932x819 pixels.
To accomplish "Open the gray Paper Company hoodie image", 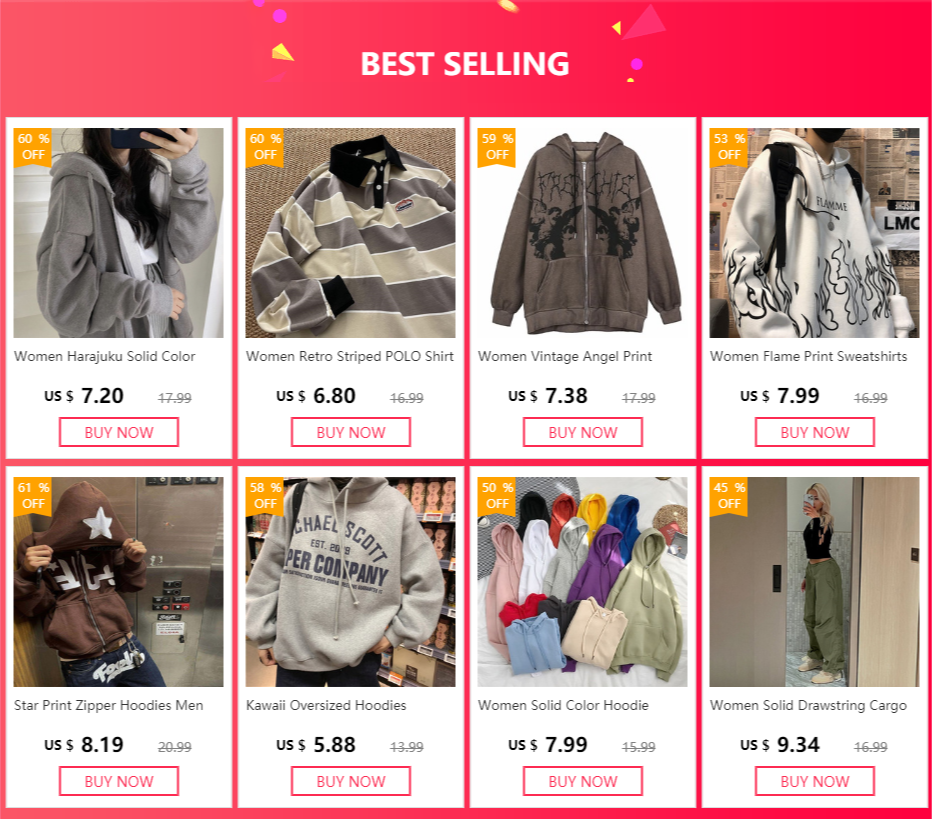I will point(351,582).
